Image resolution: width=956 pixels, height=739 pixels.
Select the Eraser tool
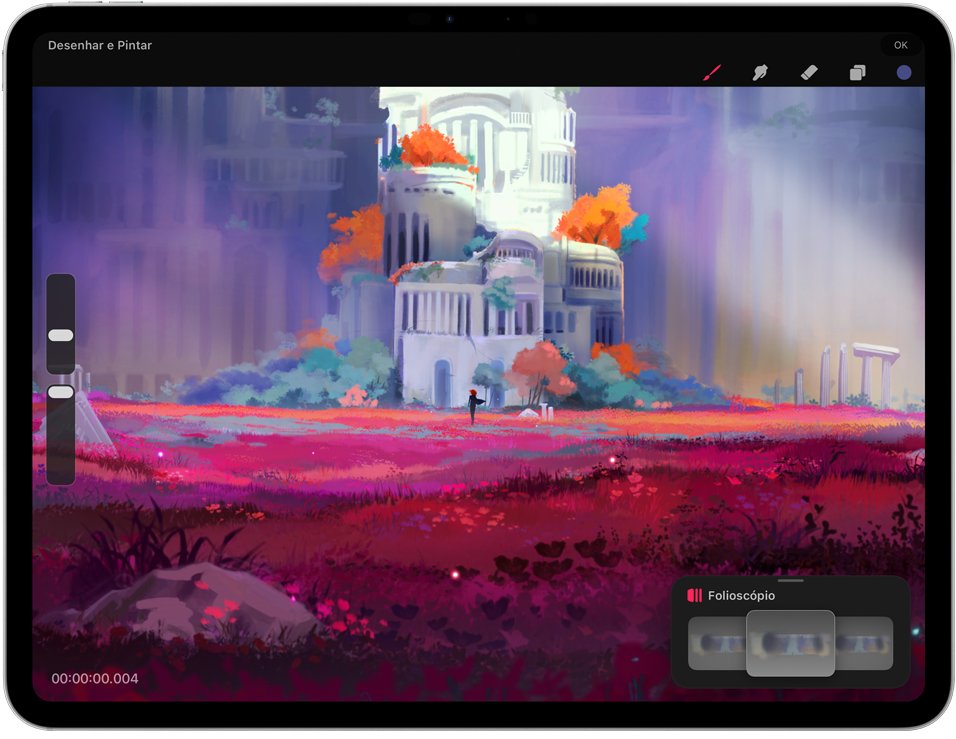point(809,73)
